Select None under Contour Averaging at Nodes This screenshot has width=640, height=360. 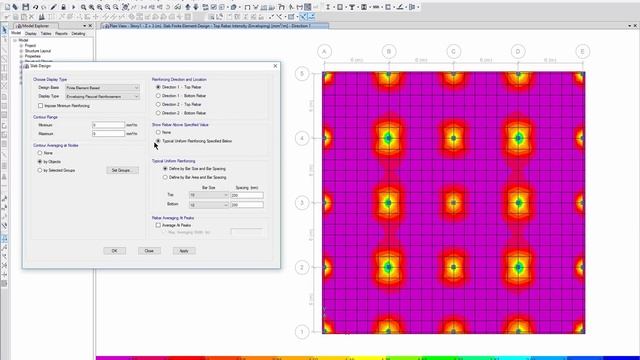pyautogui.click(x=40, y=153)
